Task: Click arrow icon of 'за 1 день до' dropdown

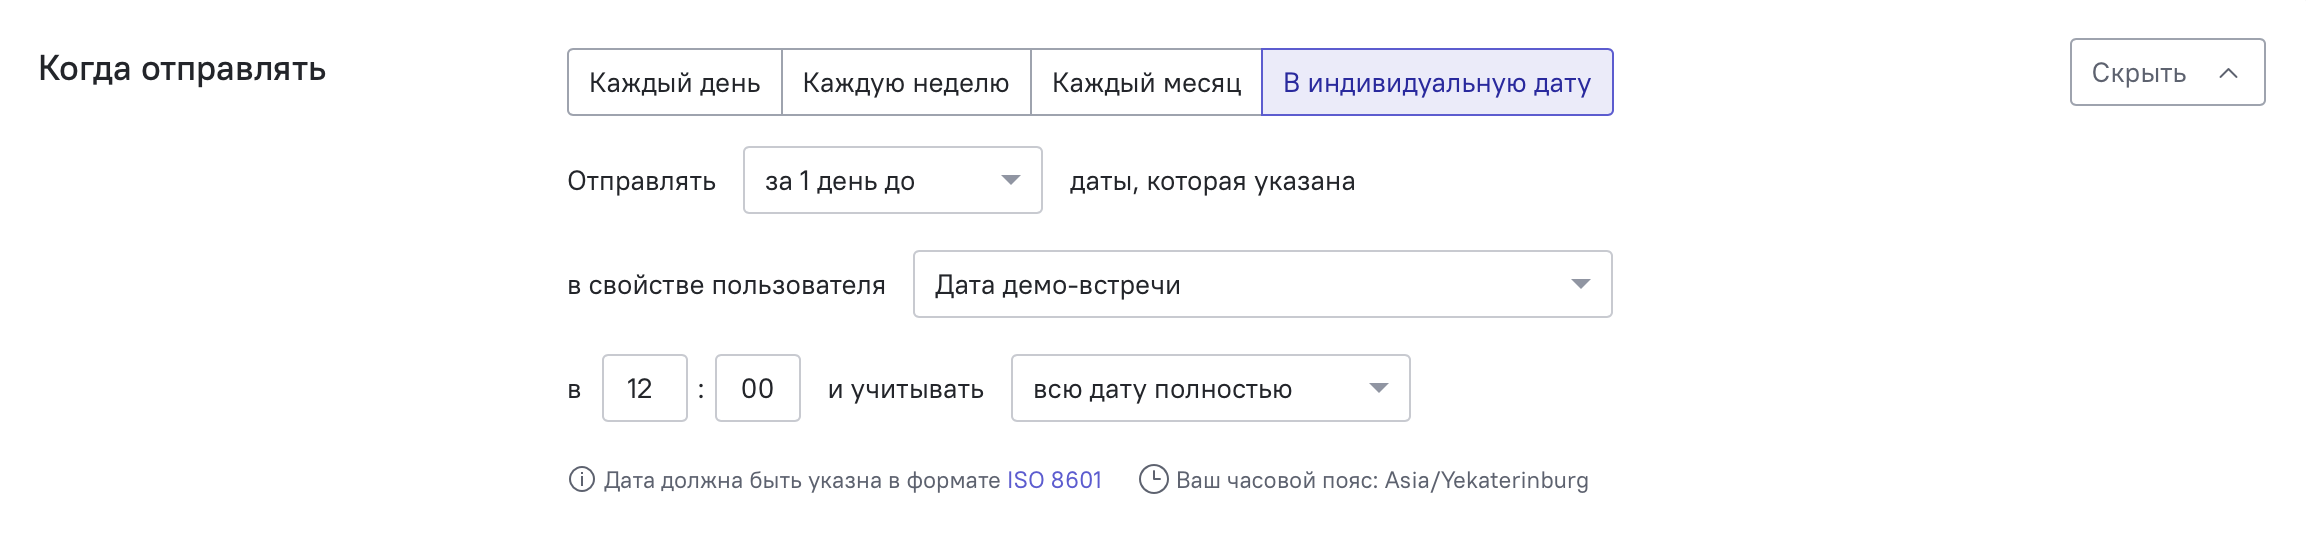Action: pos(1011,180)
